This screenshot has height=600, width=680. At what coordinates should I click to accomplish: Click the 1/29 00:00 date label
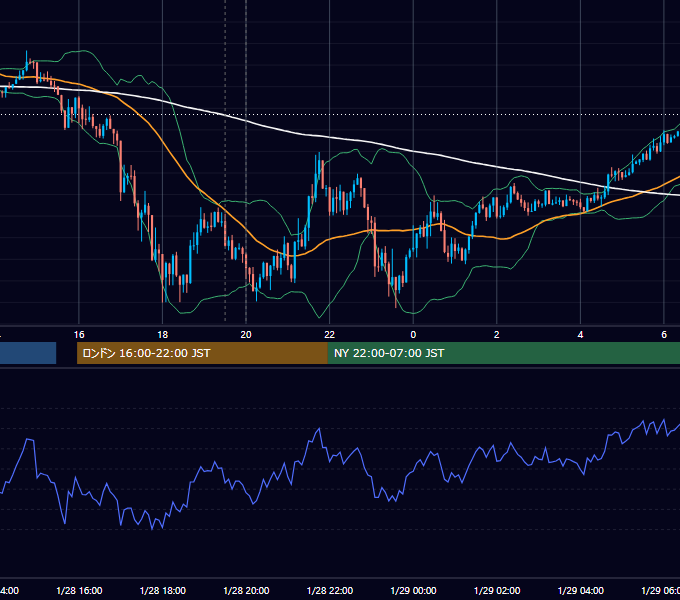[413, 590]
